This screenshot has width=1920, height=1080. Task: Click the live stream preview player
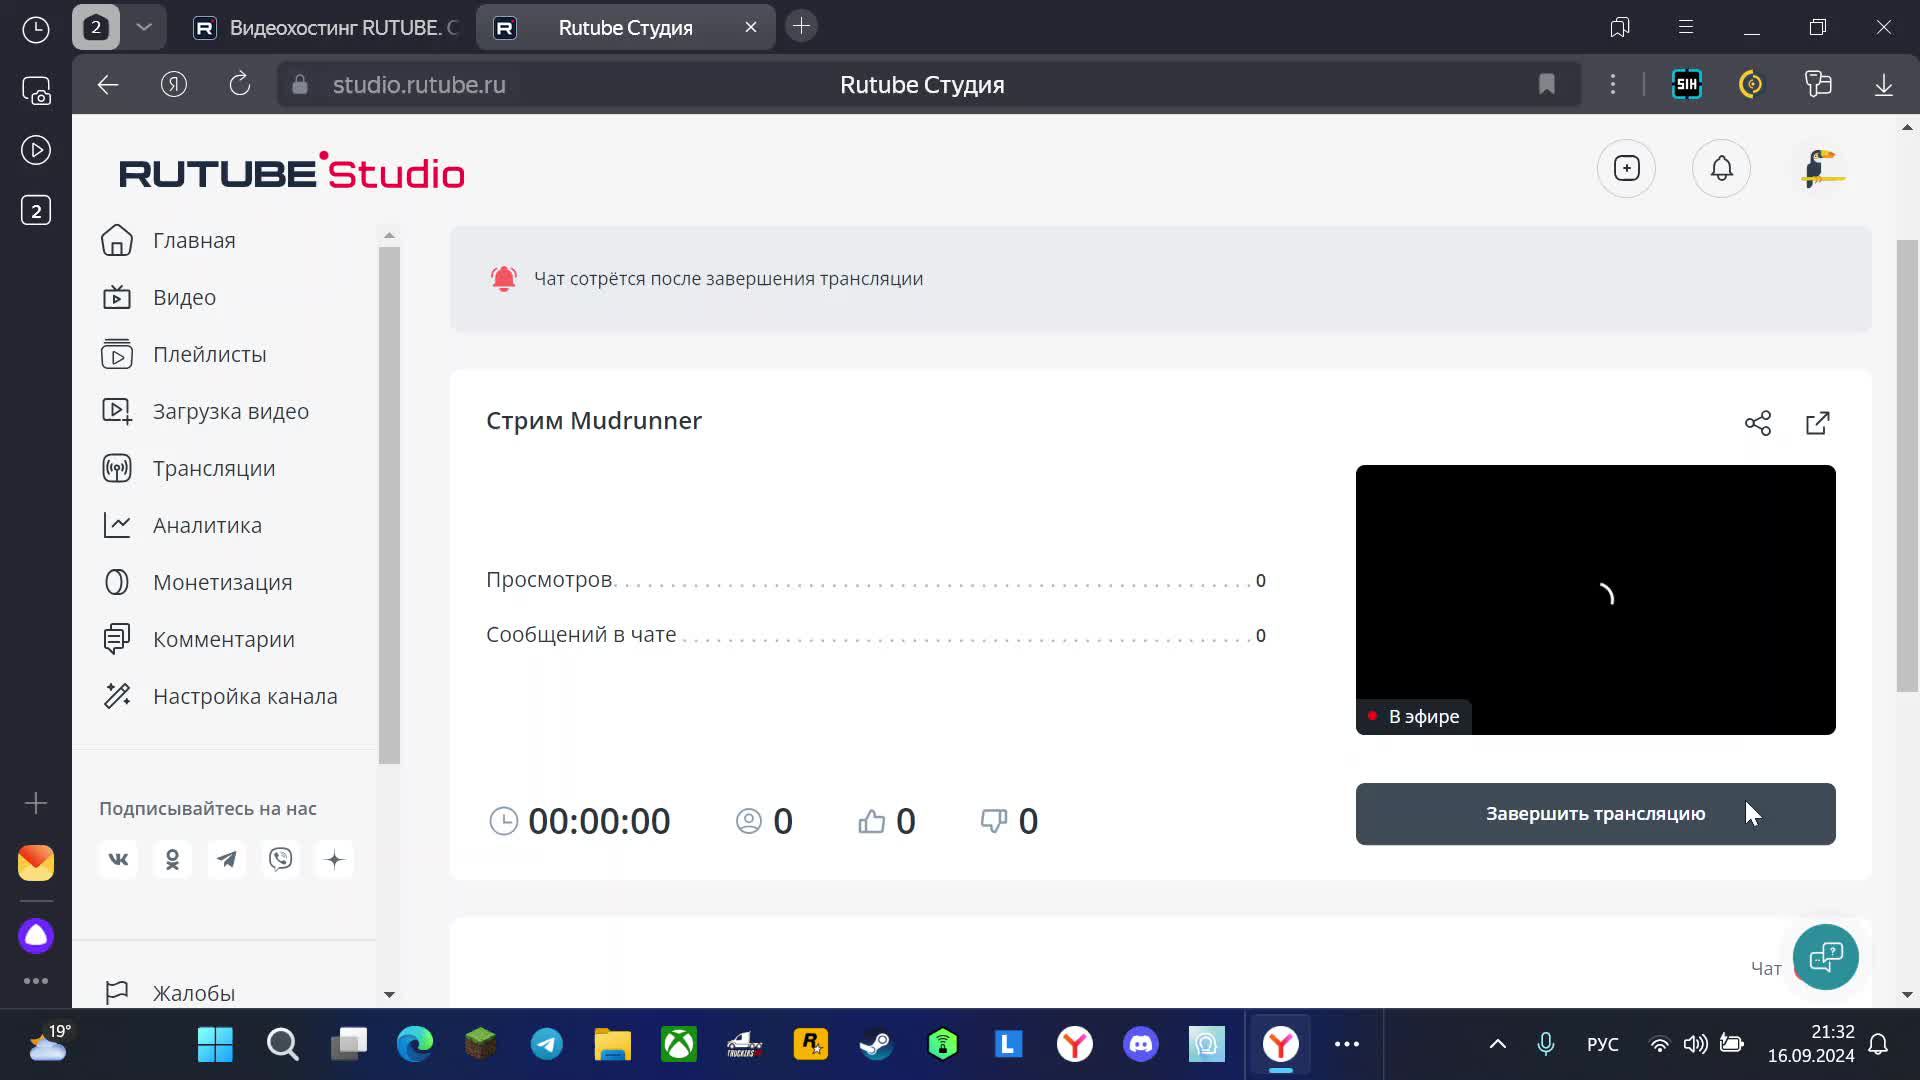click(x=1595, y=599)
